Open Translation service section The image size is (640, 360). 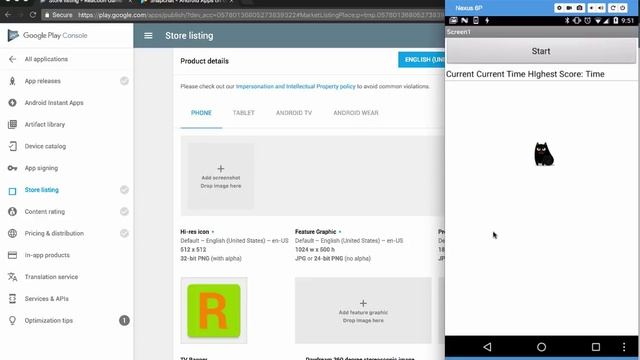click(51, 277)
